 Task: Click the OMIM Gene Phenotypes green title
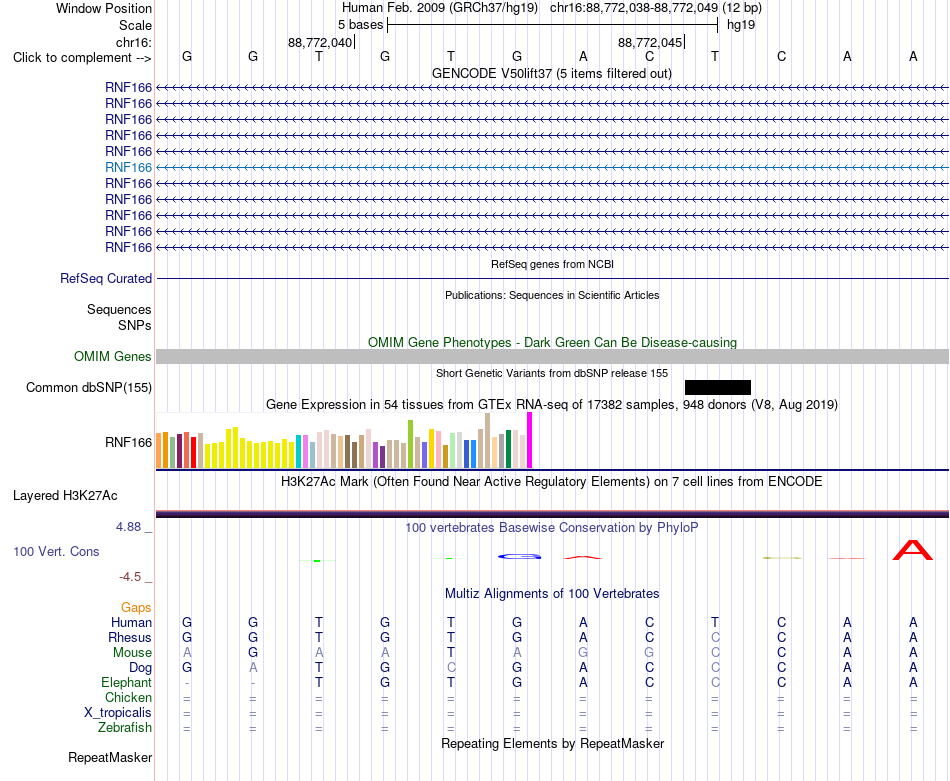552,342
